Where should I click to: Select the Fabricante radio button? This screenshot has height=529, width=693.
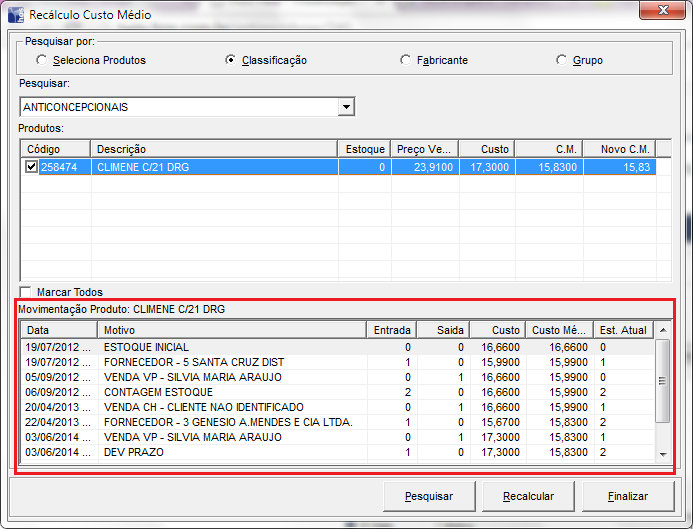[405, 61]
